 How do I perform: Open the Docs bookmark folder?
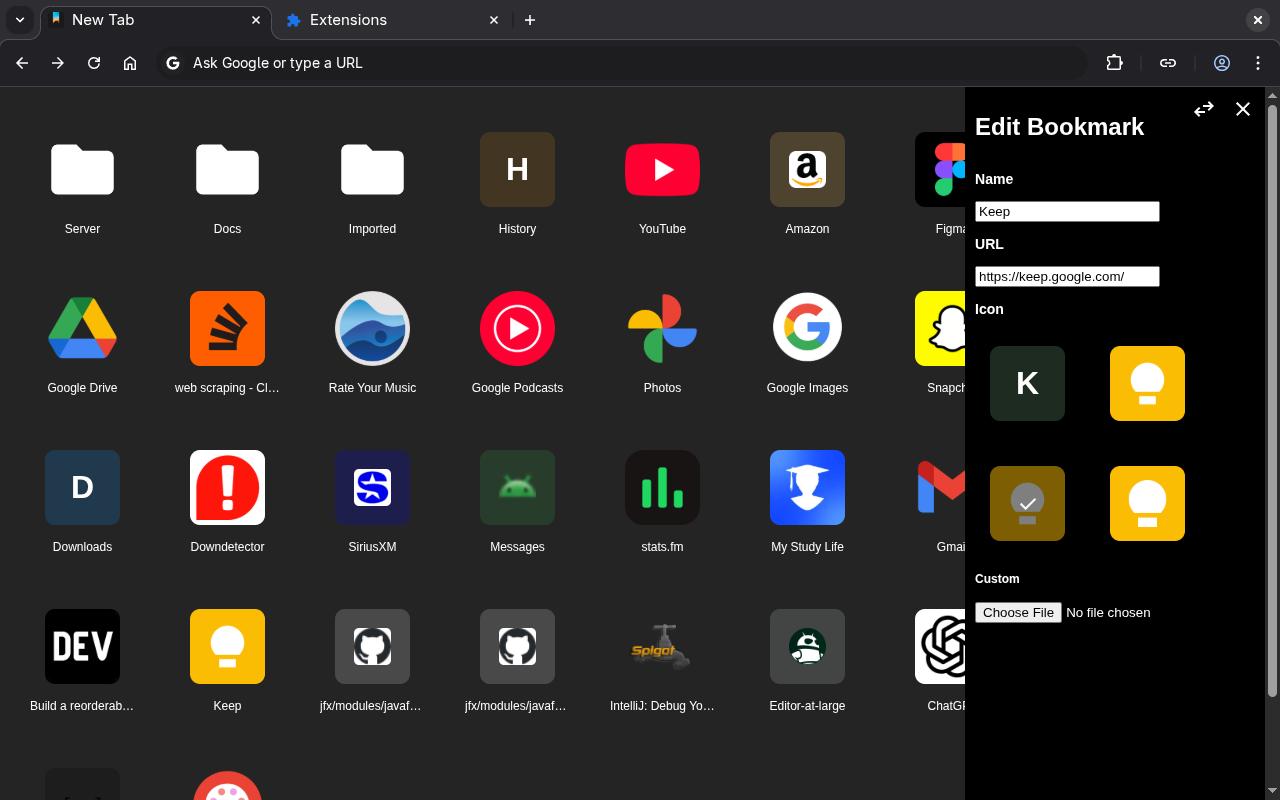click(227, 170)
